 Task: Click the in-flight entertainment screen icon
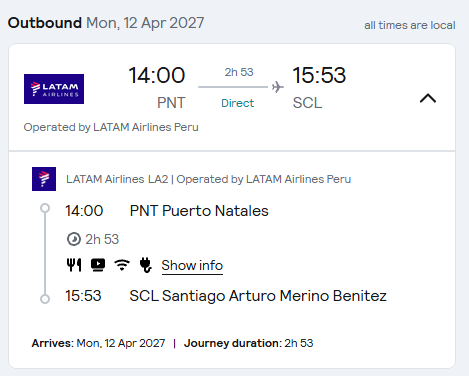tap(98, 265)
